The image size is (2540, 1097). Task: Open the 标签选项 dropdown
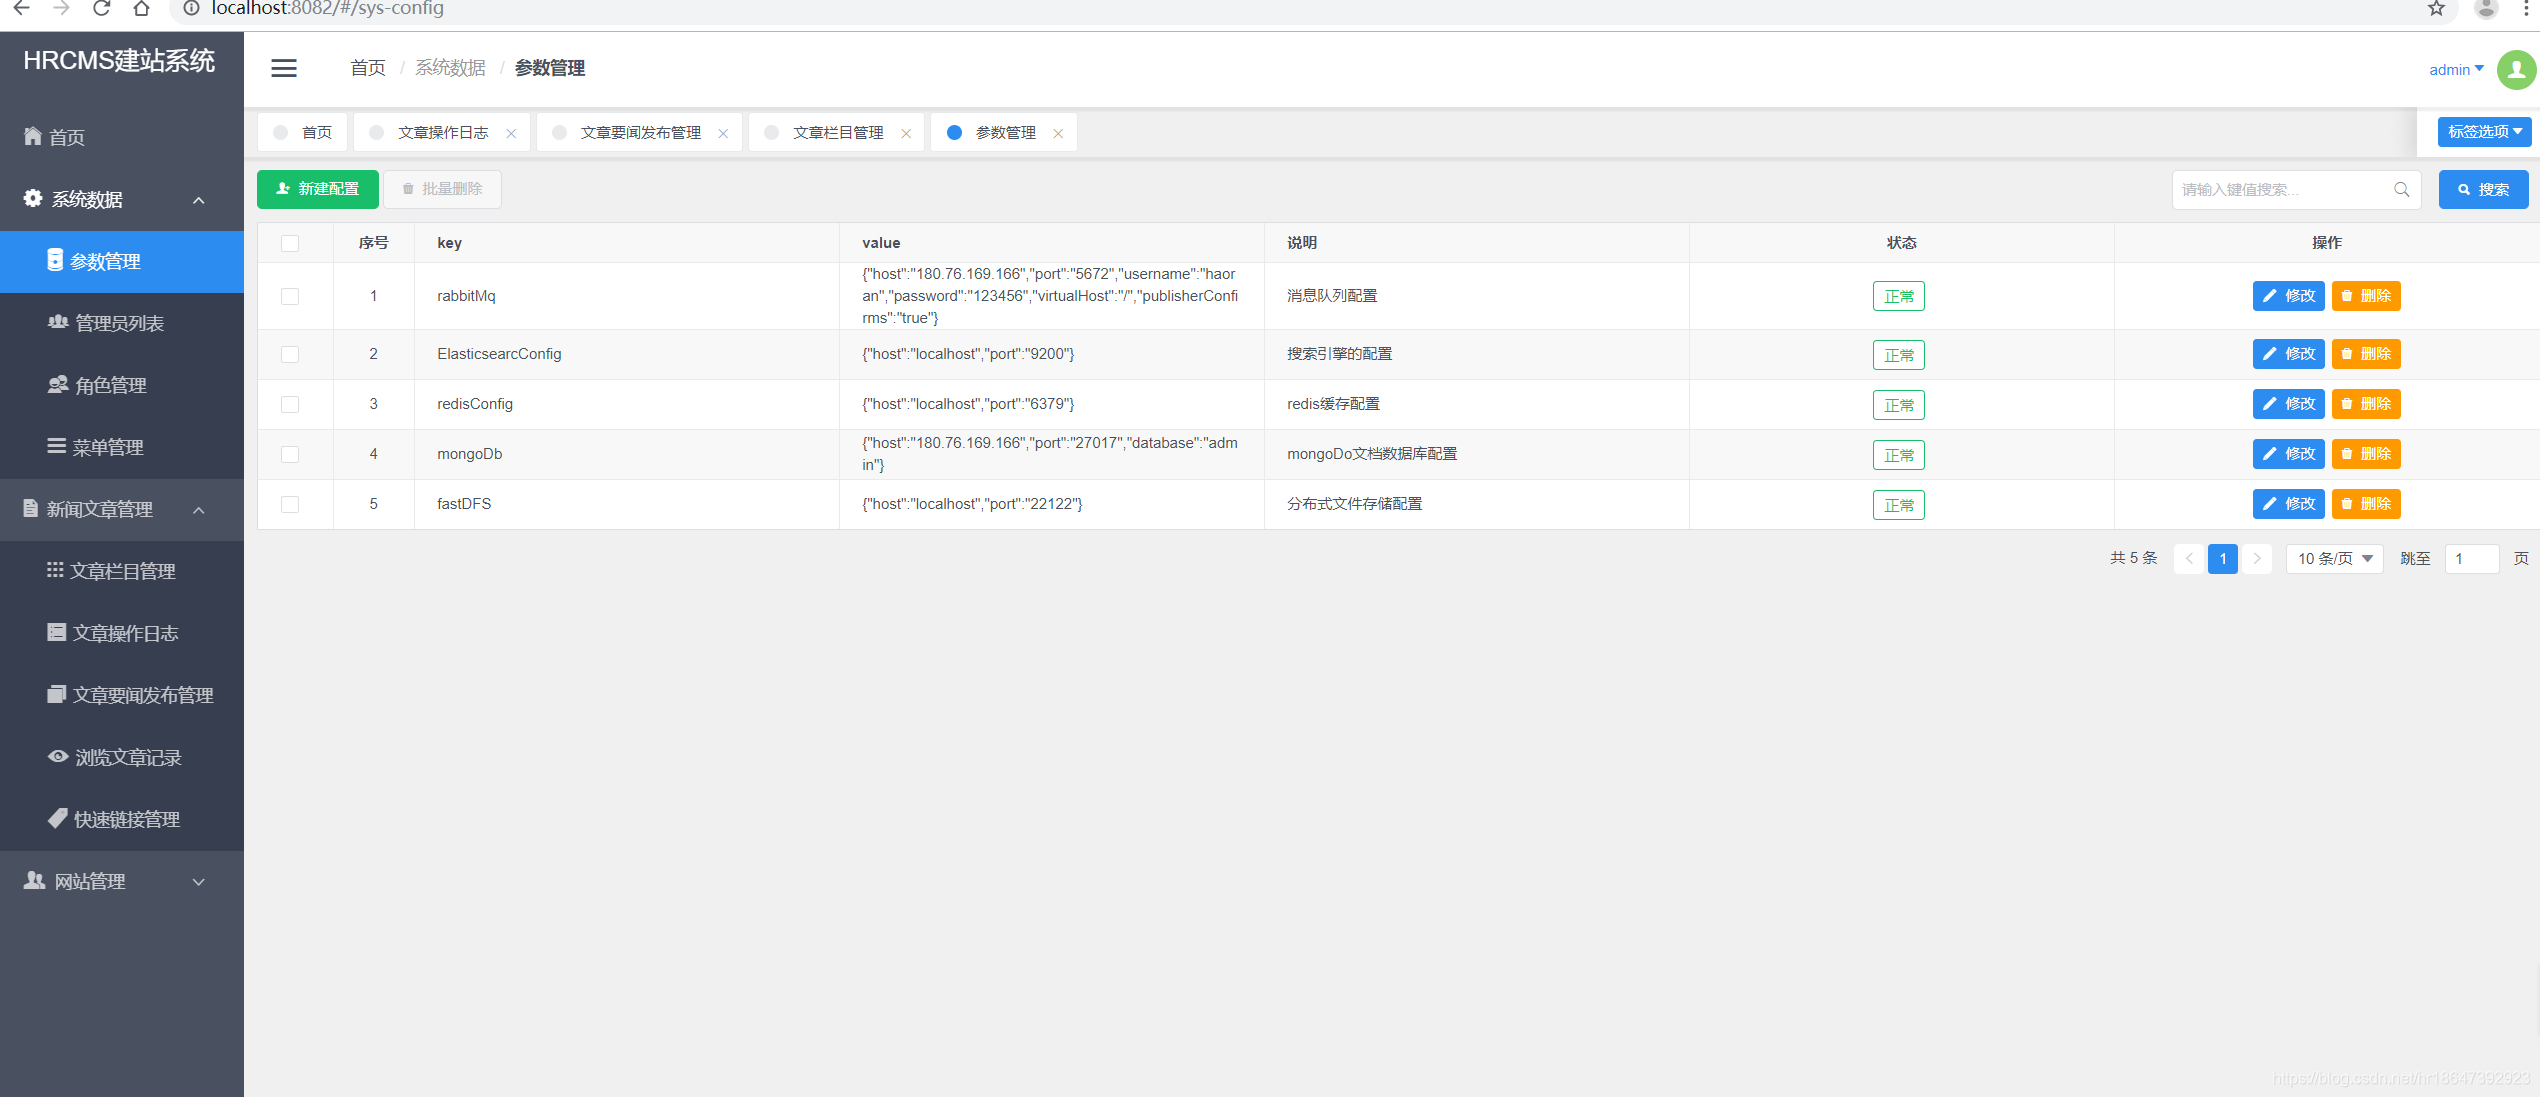coord(2484,132)
